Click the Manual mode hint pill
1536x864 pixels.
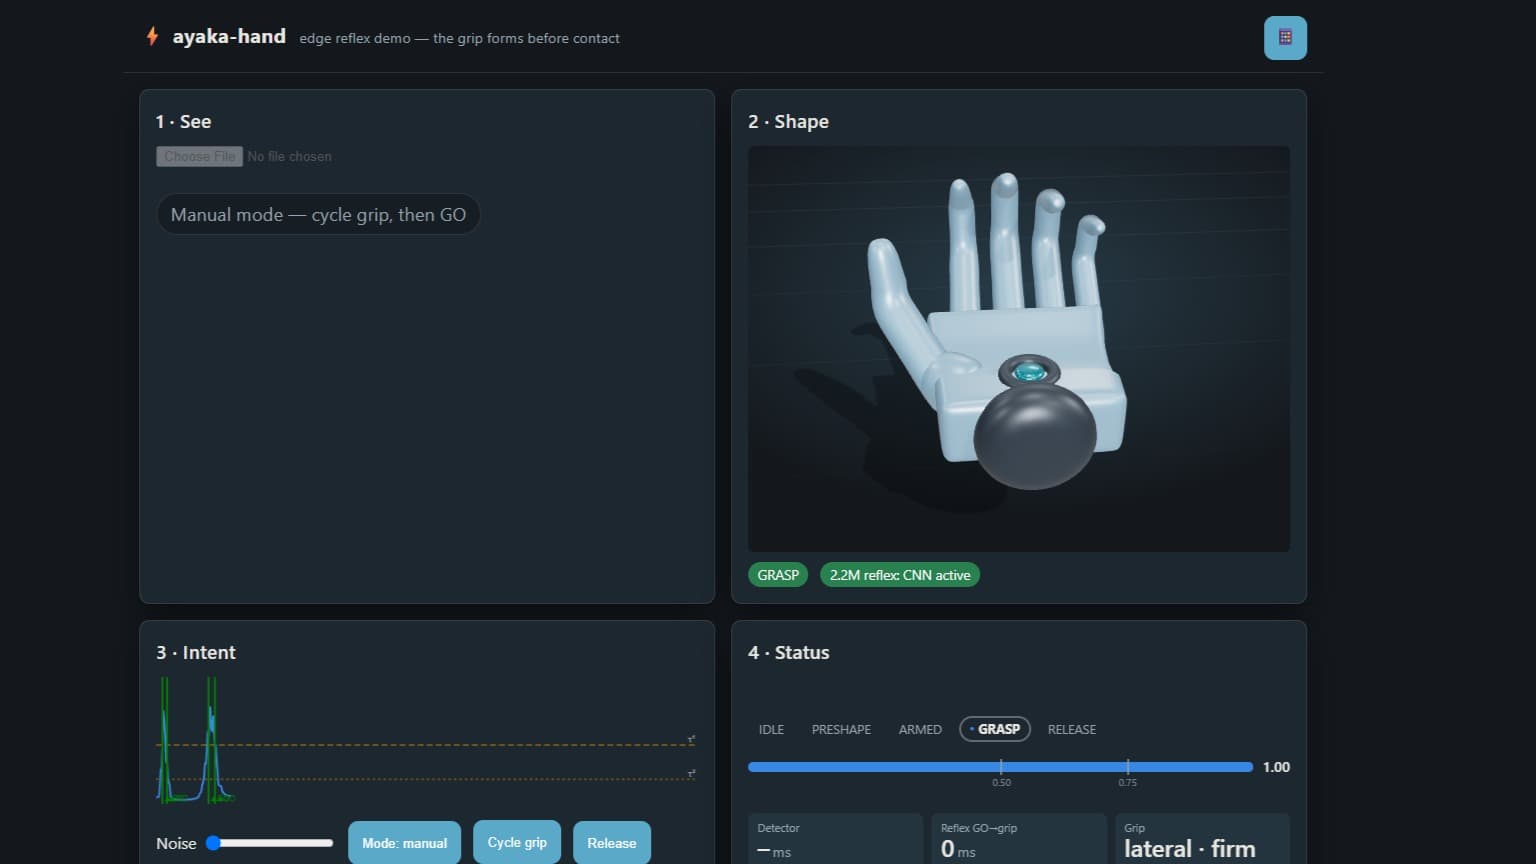(318, 215)
